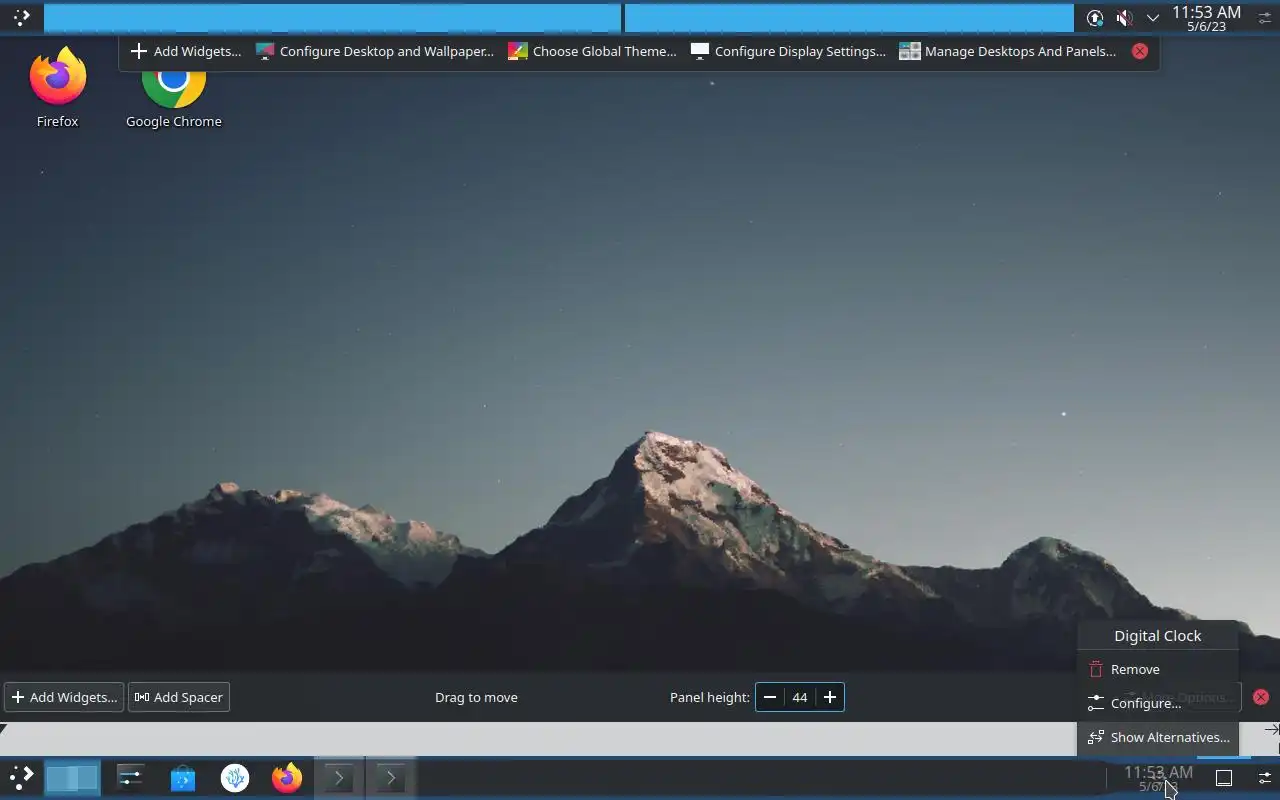Increase panel height with the plus button

coord(830,697)
